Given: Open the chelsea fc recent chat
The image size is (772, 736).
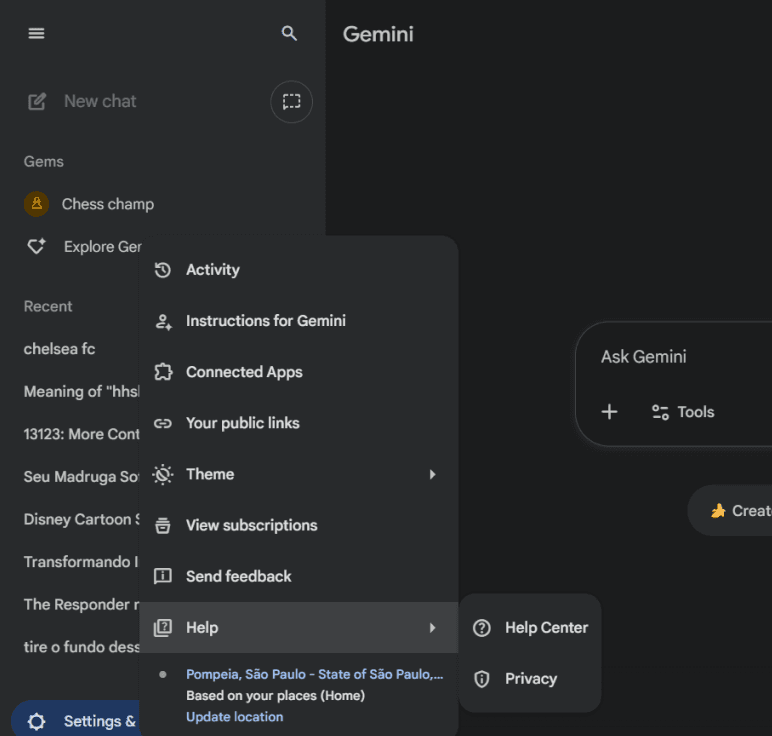Looking at the screenshot, I should tap(60, 349).
